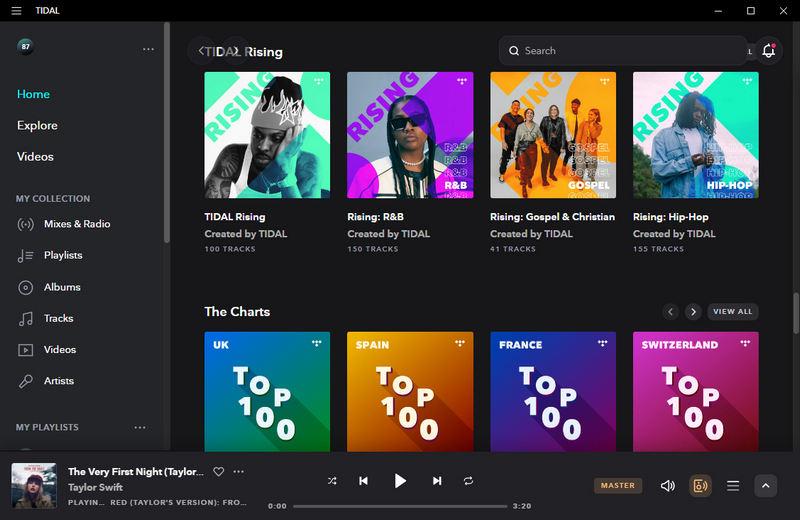
Task: Open the Rising: R&B cover thumbnail
Action: point(410,135)
